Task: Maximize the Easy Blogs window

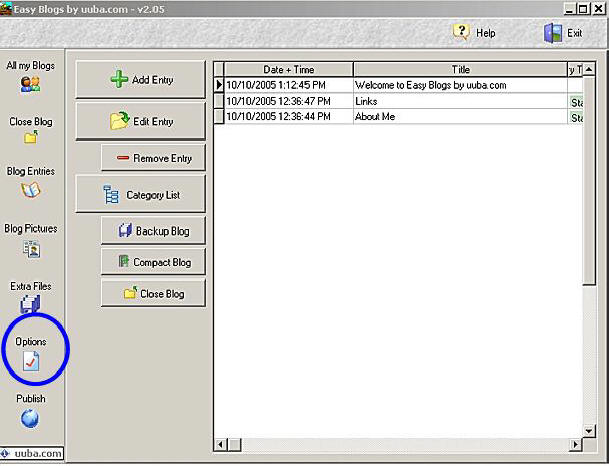Action: pos(583,9)
